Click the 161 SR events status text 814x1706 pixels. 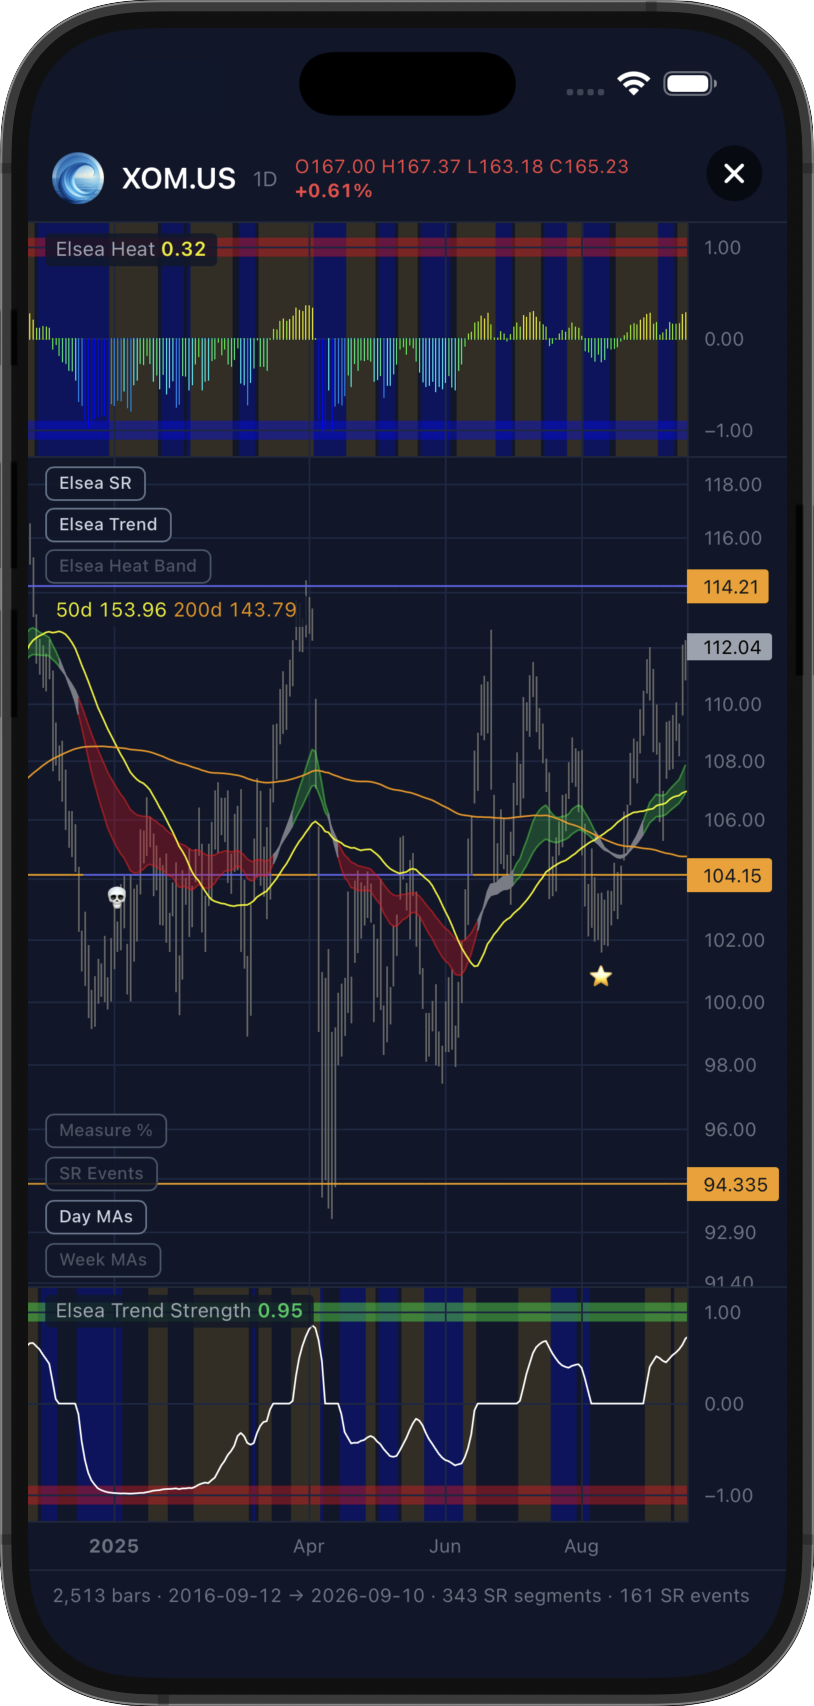coord(685,1596)
